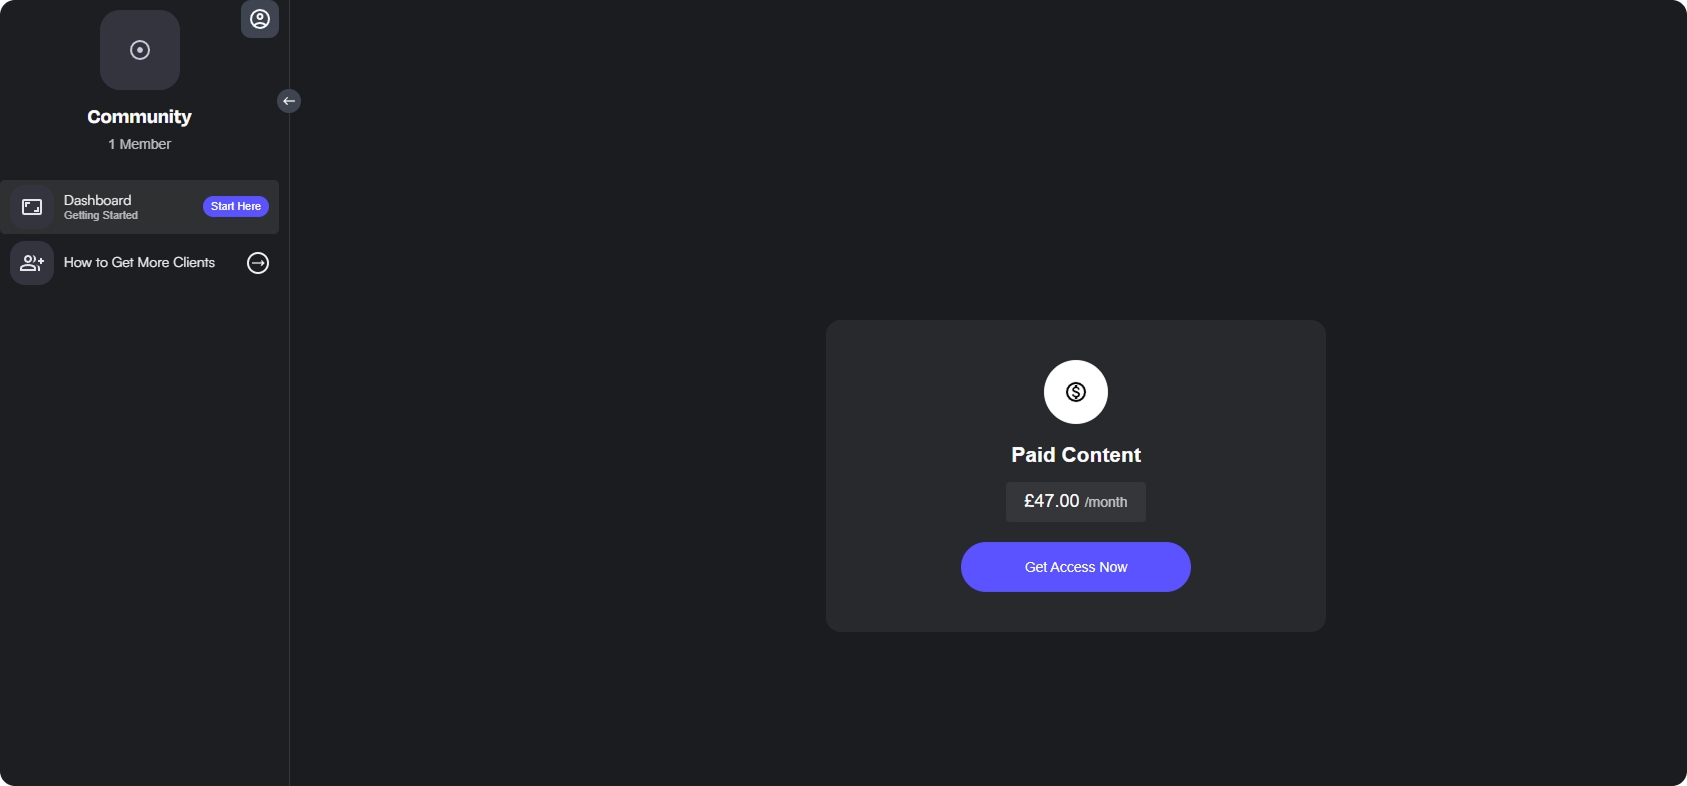The height and width of the screenshot is (786, 1687).
Task: Open How to Get More Clients
Action: click(140, 263)
